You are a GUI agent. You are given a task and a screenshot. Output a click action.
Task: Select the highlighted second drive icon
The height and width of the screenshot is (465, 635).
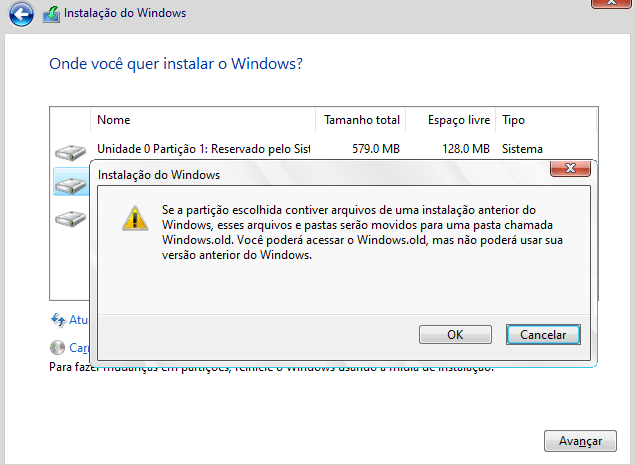coord(71,185)
